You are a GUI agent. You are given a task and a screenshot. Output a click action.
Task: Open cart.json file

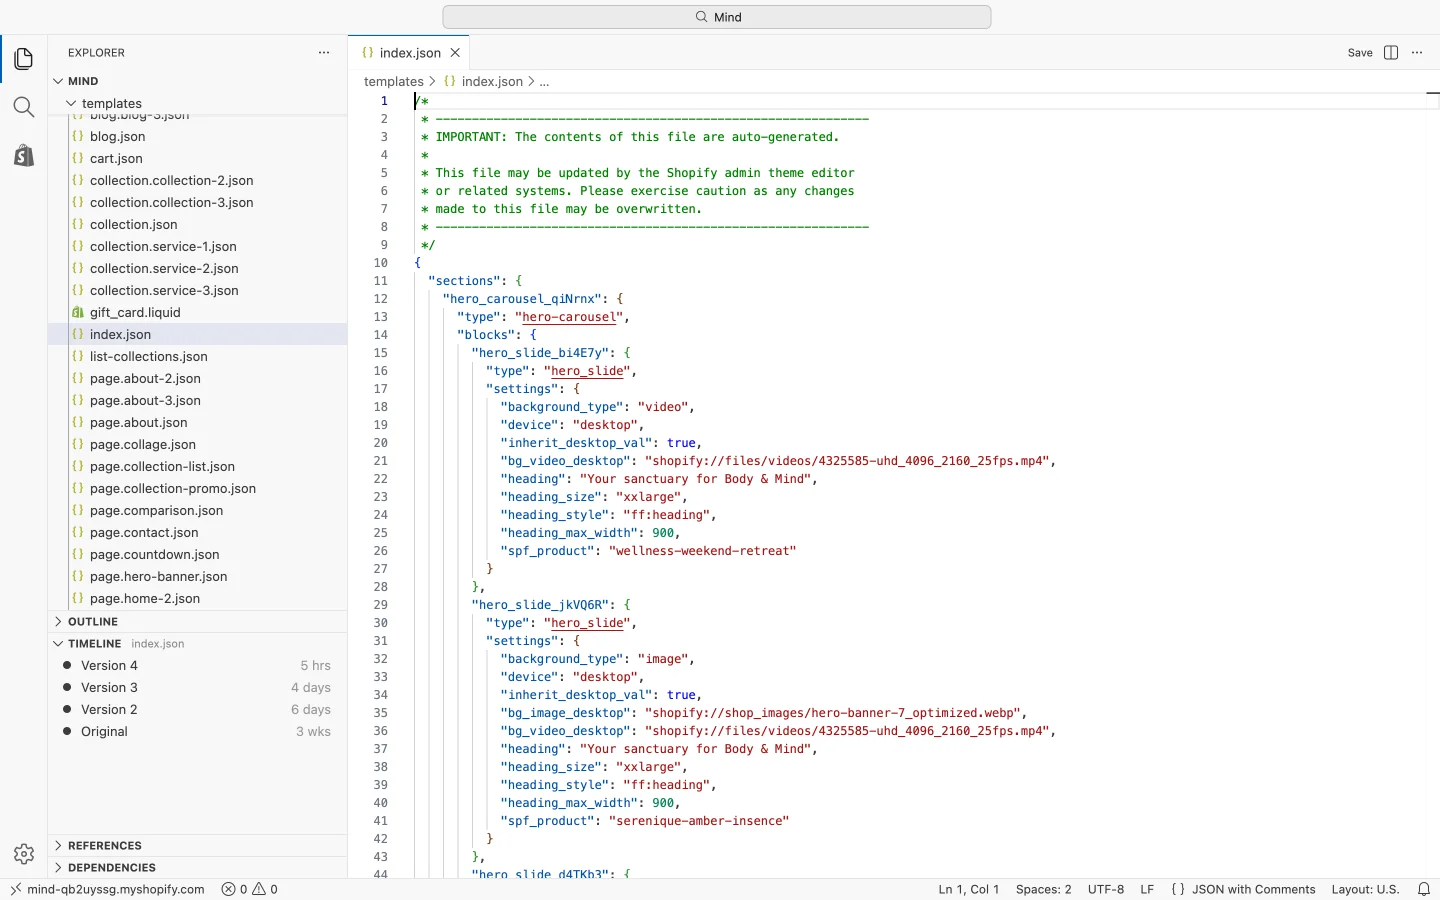198,158
